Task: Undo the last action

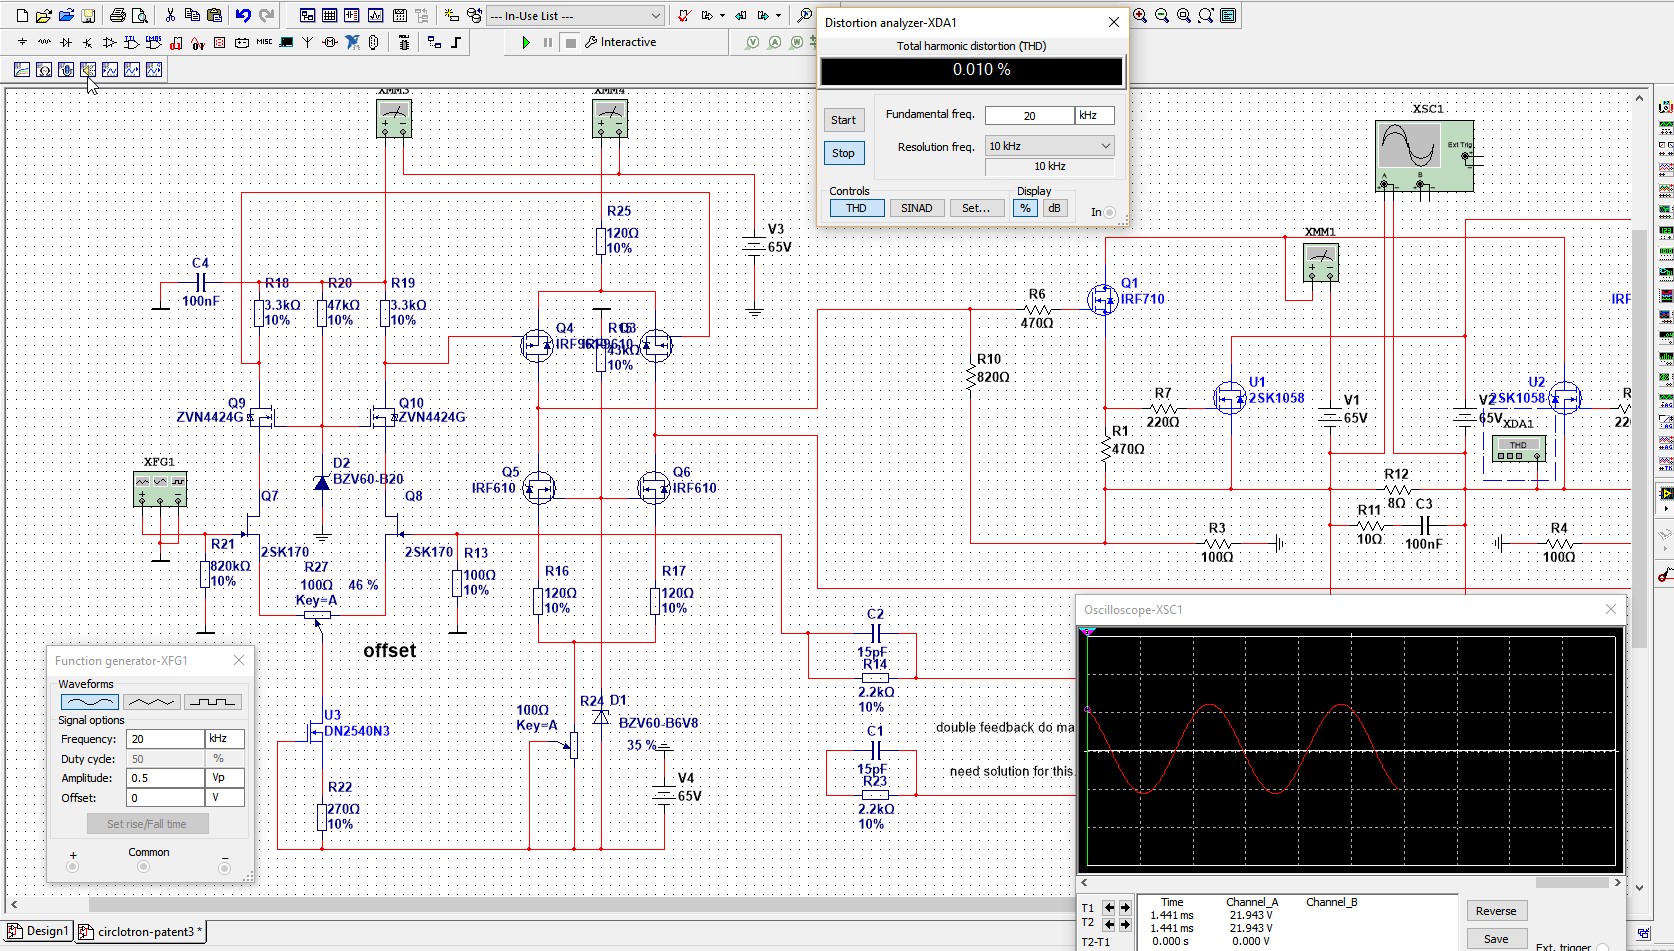Action: pos(243,15)
